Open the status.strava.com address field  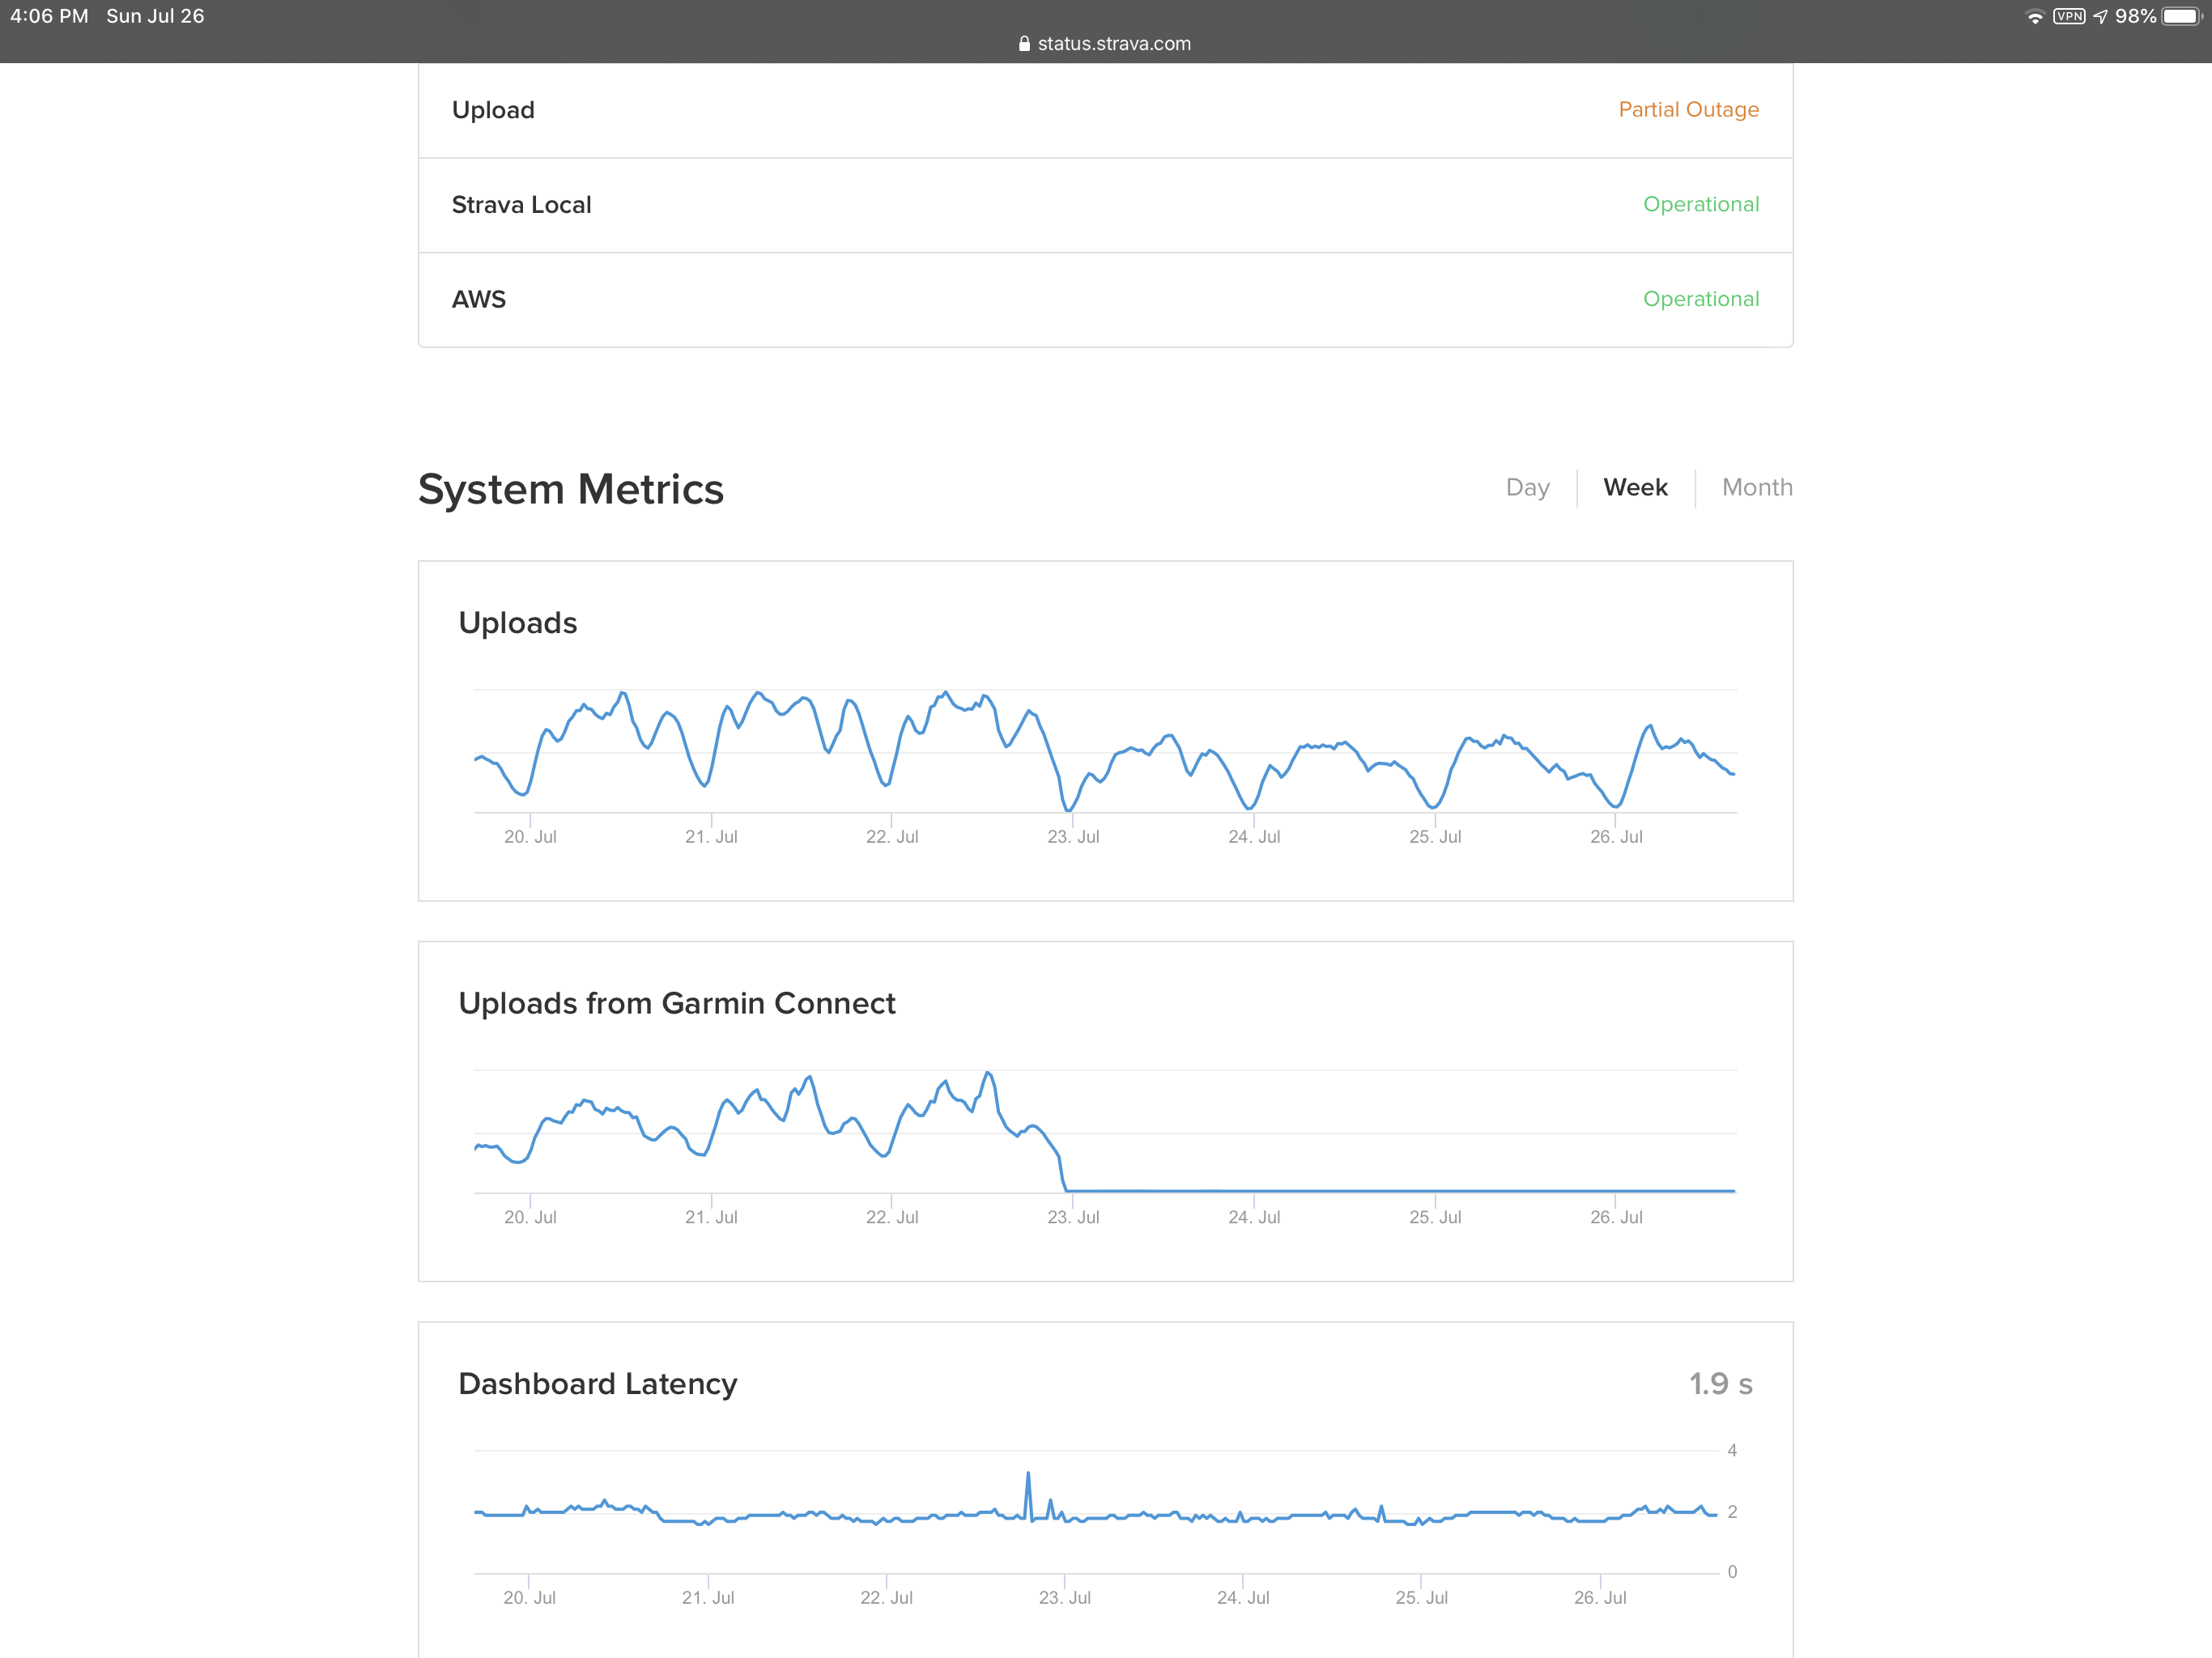tap(1113, 43)
